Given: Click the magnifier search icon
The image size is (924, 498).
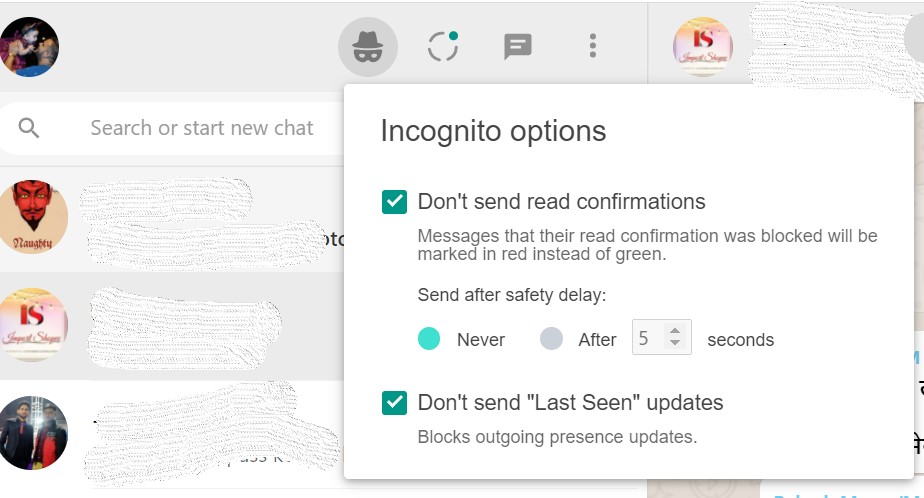Looking at the screenshot, I should (x=28, y=127).
